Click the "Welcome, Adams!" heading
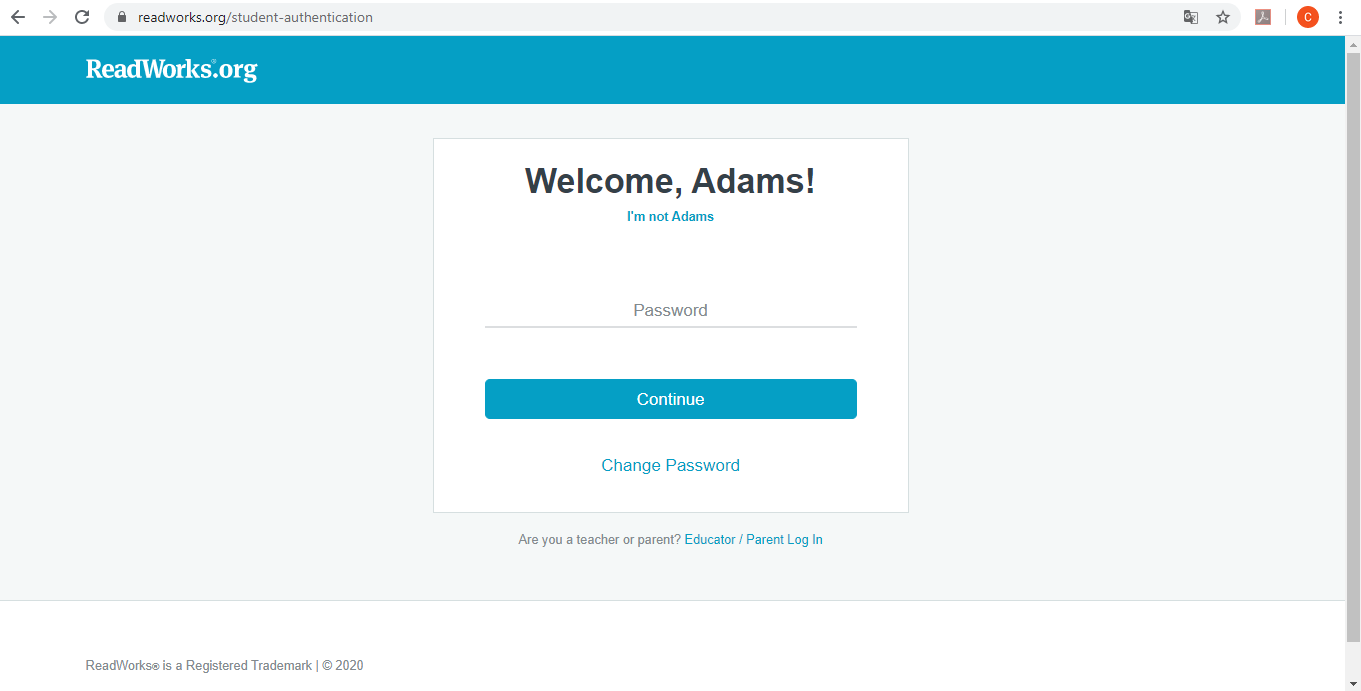1361x691 pixels. 670,181
